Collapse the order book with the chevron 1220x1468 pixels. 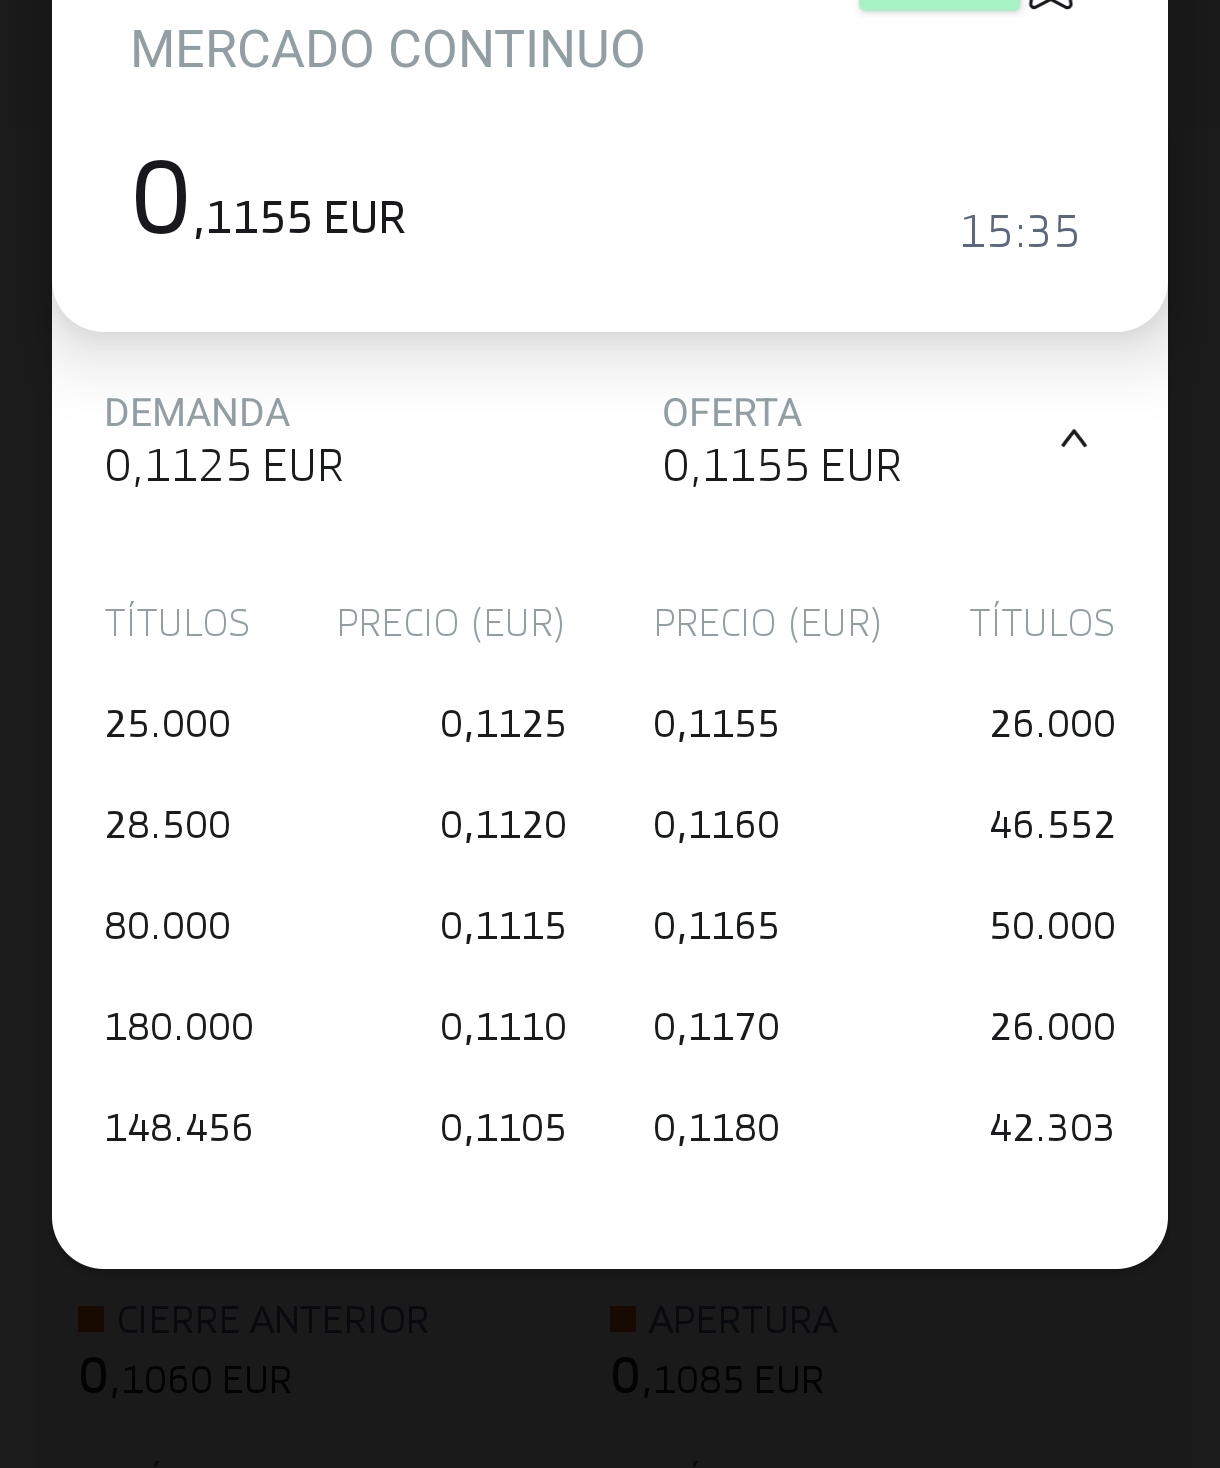coord(1073,438)
